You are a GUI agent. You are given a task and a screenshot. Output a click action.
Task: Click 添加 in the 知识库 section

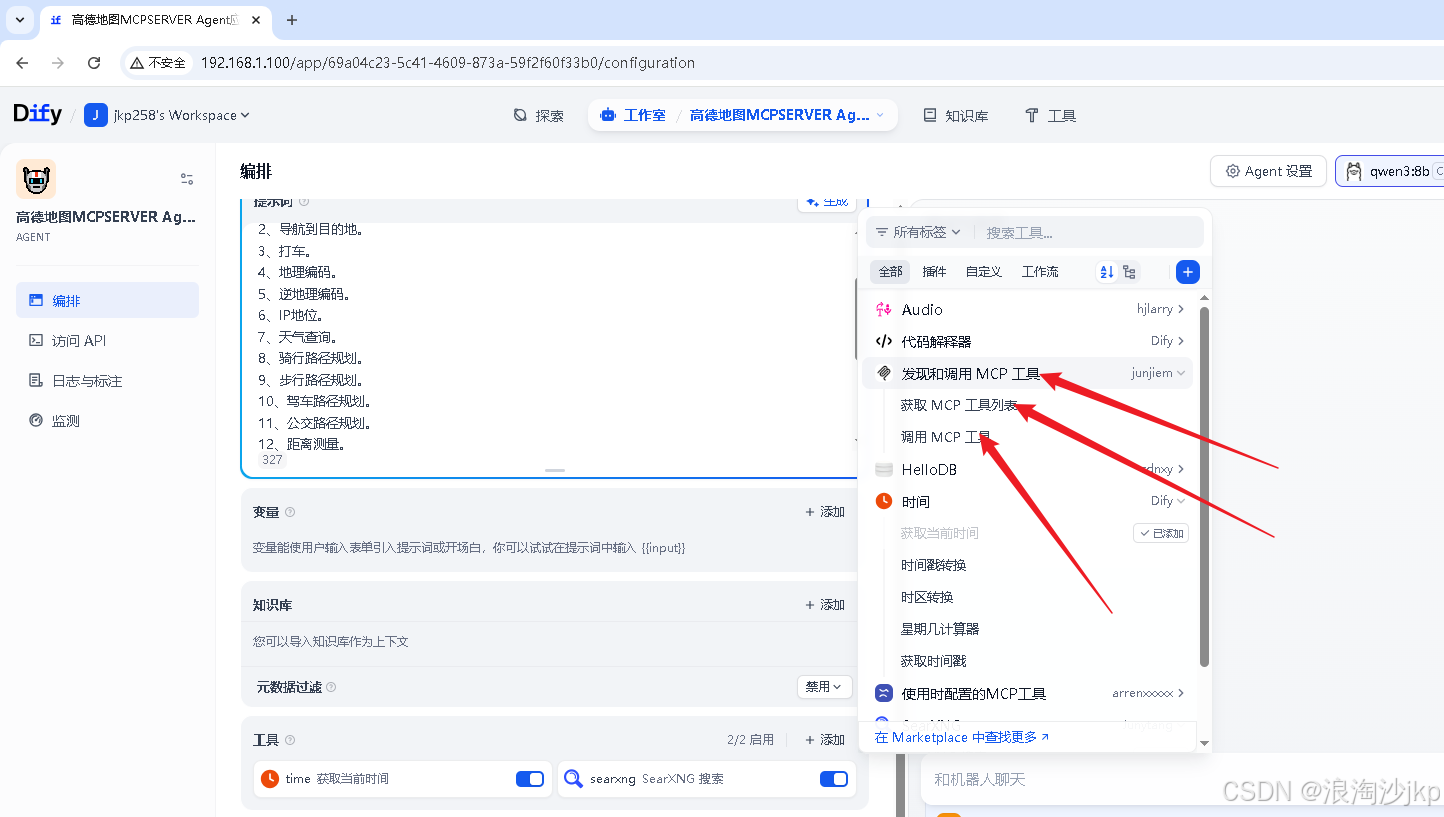tap(825, 605)
